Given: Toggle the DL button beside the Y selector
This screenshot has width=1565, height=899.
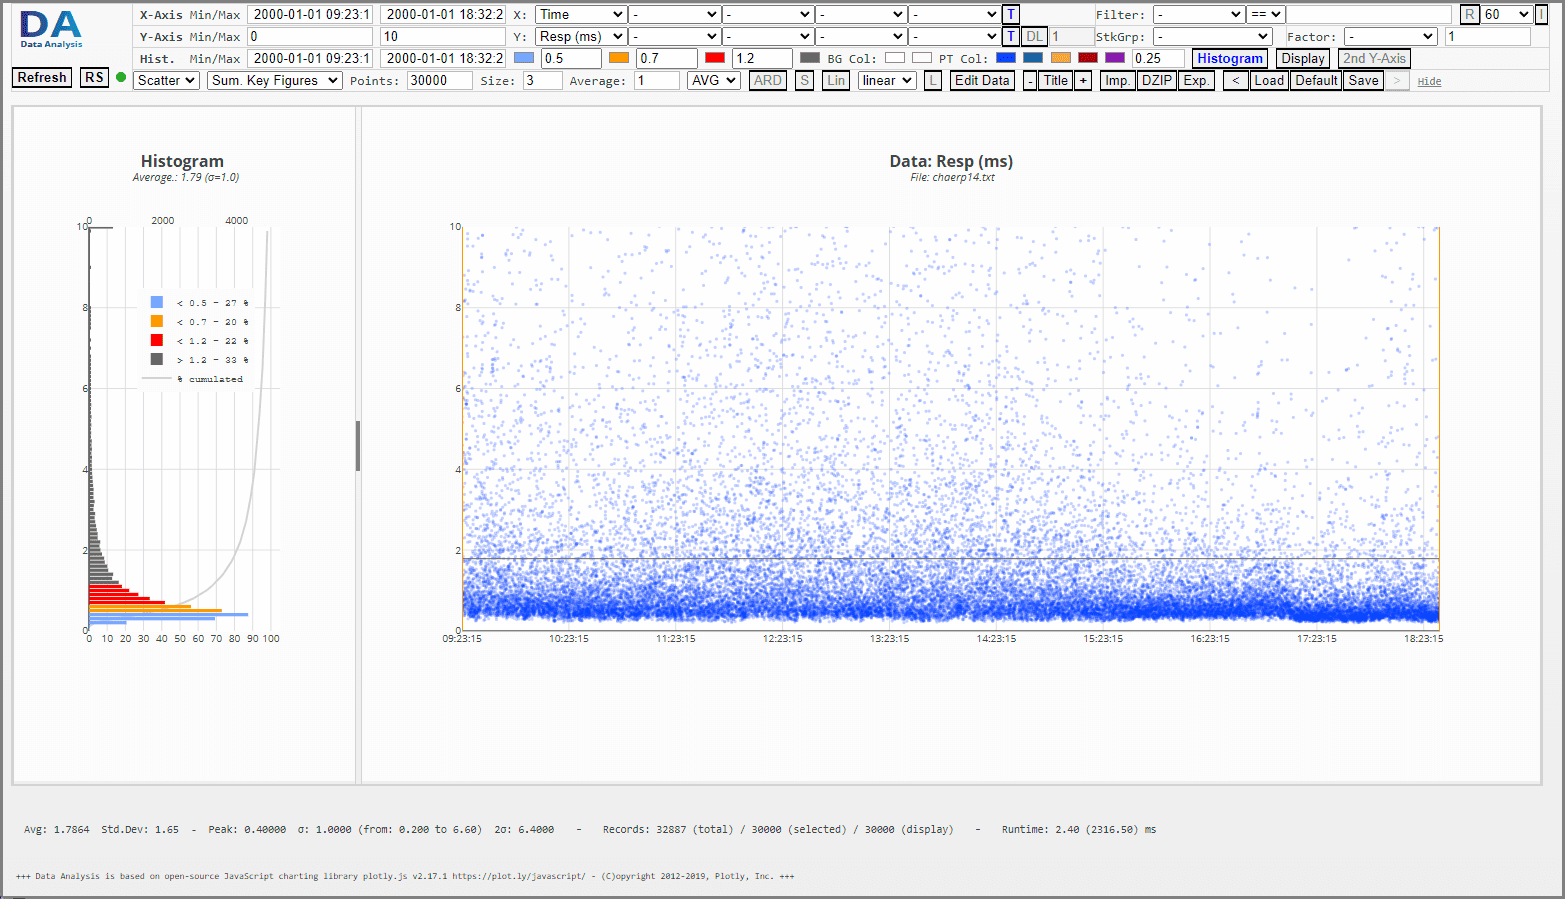Looking at the screenshot, I should click(1034, 36).
